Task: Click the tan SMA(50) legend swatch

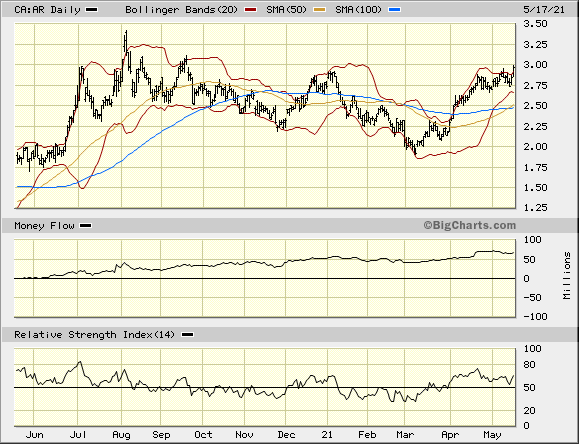Action: pyautogui.click(x=320, y=10)
